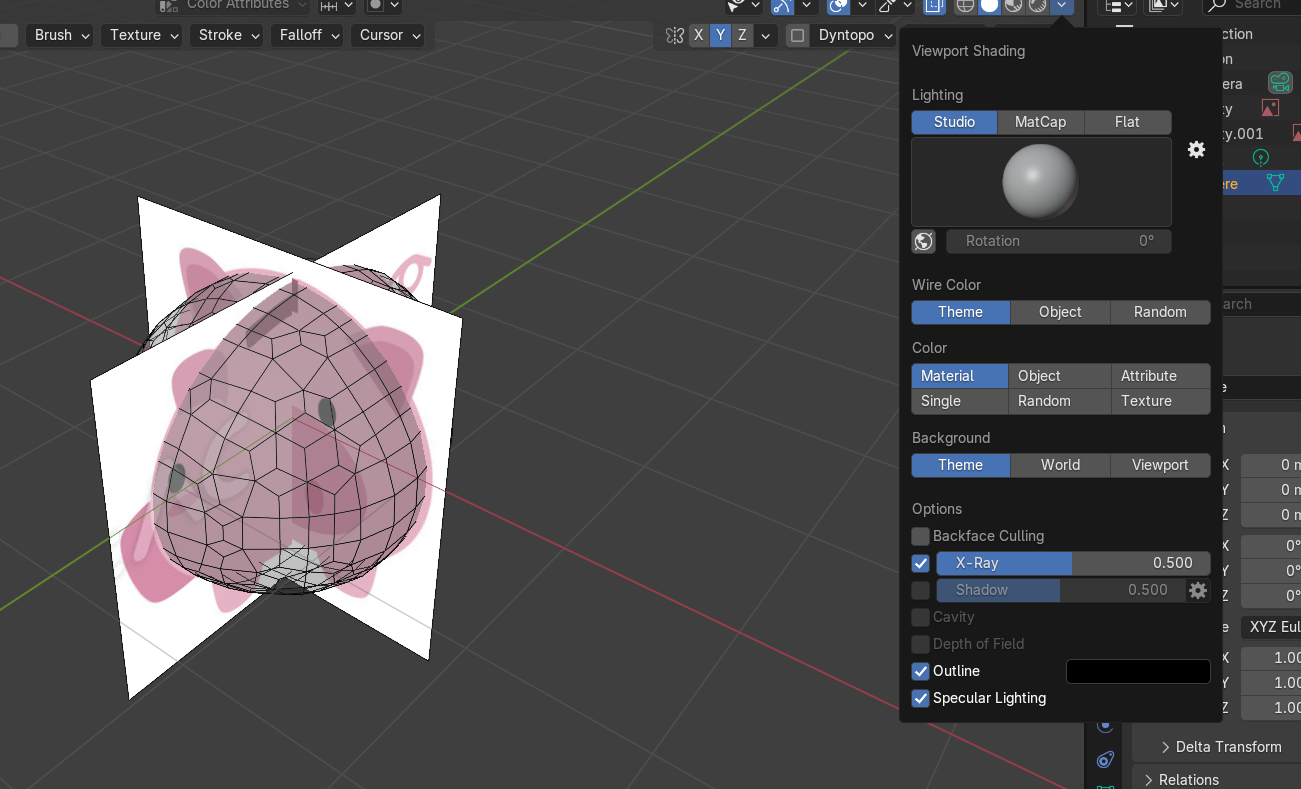Switch to Material Preview shading mode

[x=1013, y=5]
